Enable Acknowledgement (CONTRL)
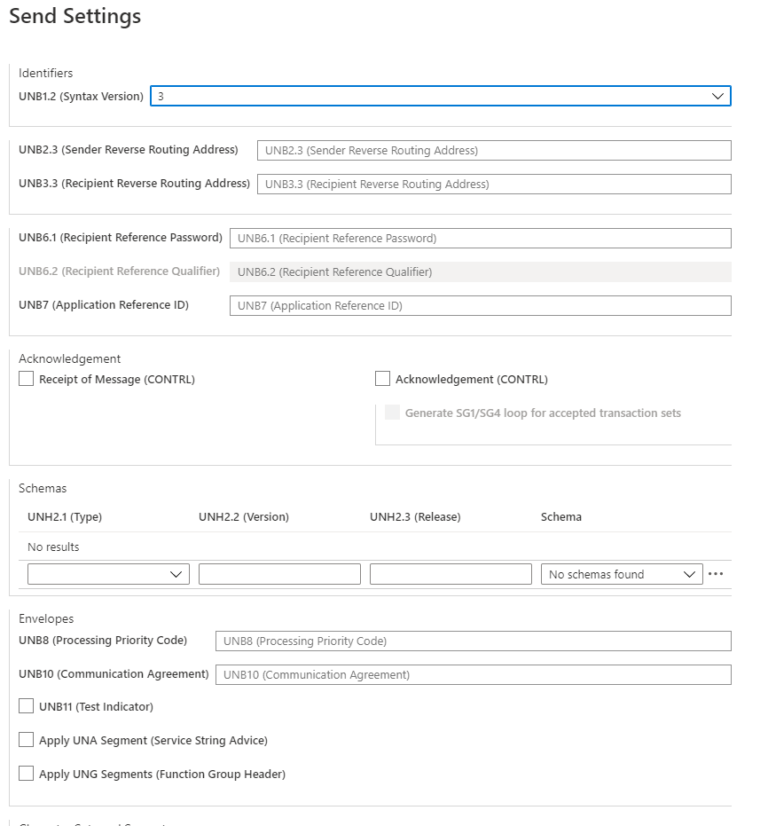This screenshot has width=768, height=826. click(381, 378)
